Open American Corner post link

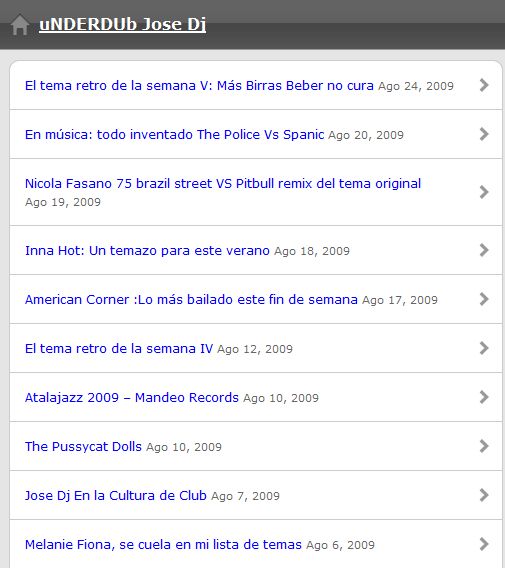click(x=191, y=300)
